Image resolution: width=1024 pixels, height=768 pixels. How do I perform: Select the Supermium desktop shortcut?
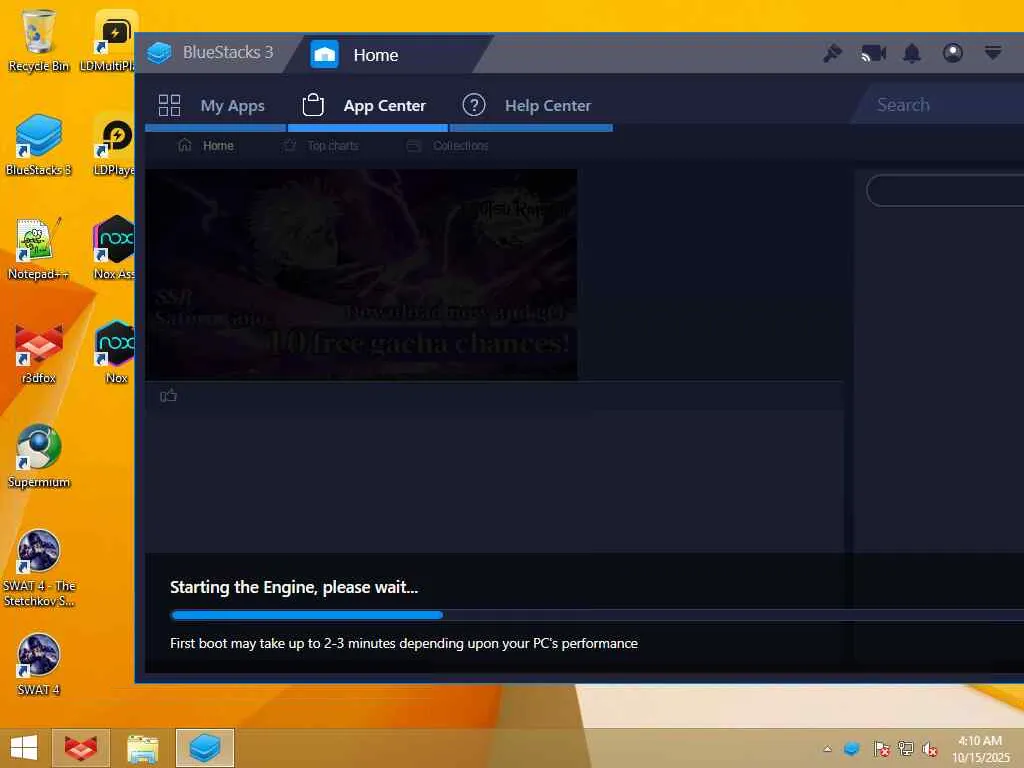point(39,456)
